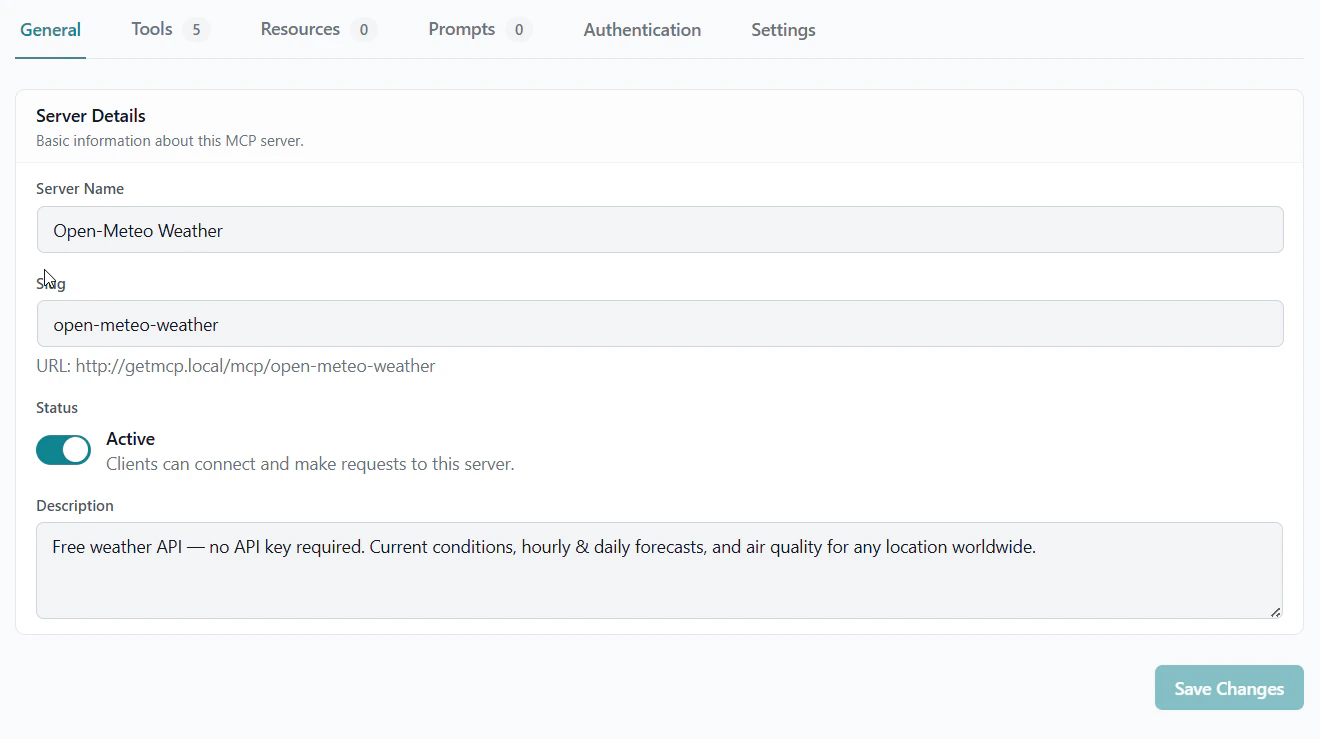This screenshot has width=1320, height=739.
Task: Toggle the Active status switch
Action: (x=63, y=450)
